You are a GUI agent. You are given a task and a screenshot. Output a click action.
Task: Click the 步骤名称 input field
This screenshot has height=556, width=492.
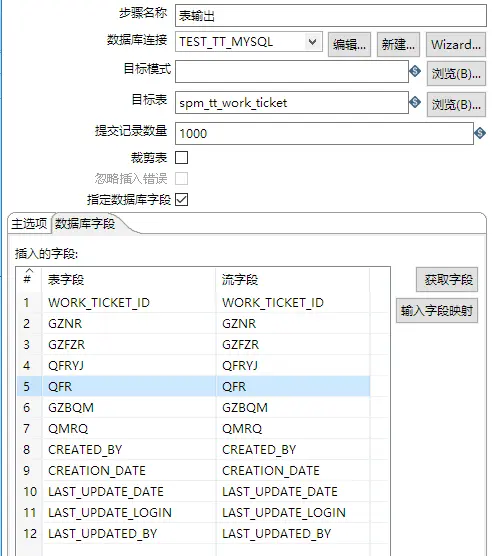click(x=331, y=16)
